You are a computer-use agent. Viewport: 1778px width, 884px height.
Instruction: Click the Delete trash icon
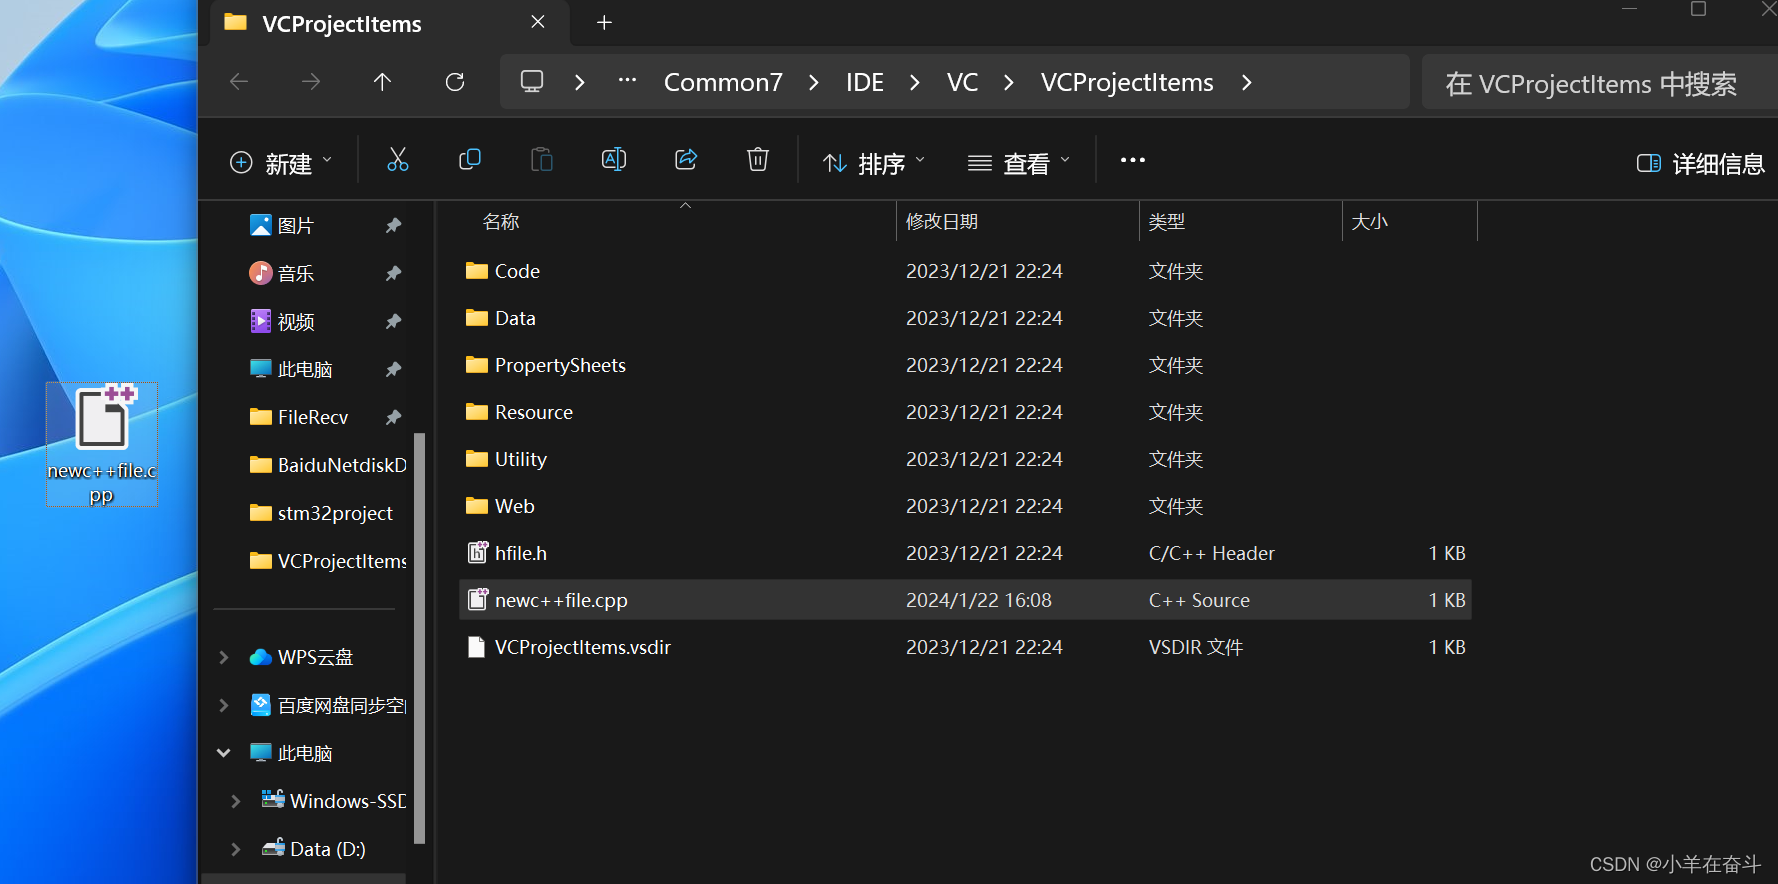tap(758, 160)
